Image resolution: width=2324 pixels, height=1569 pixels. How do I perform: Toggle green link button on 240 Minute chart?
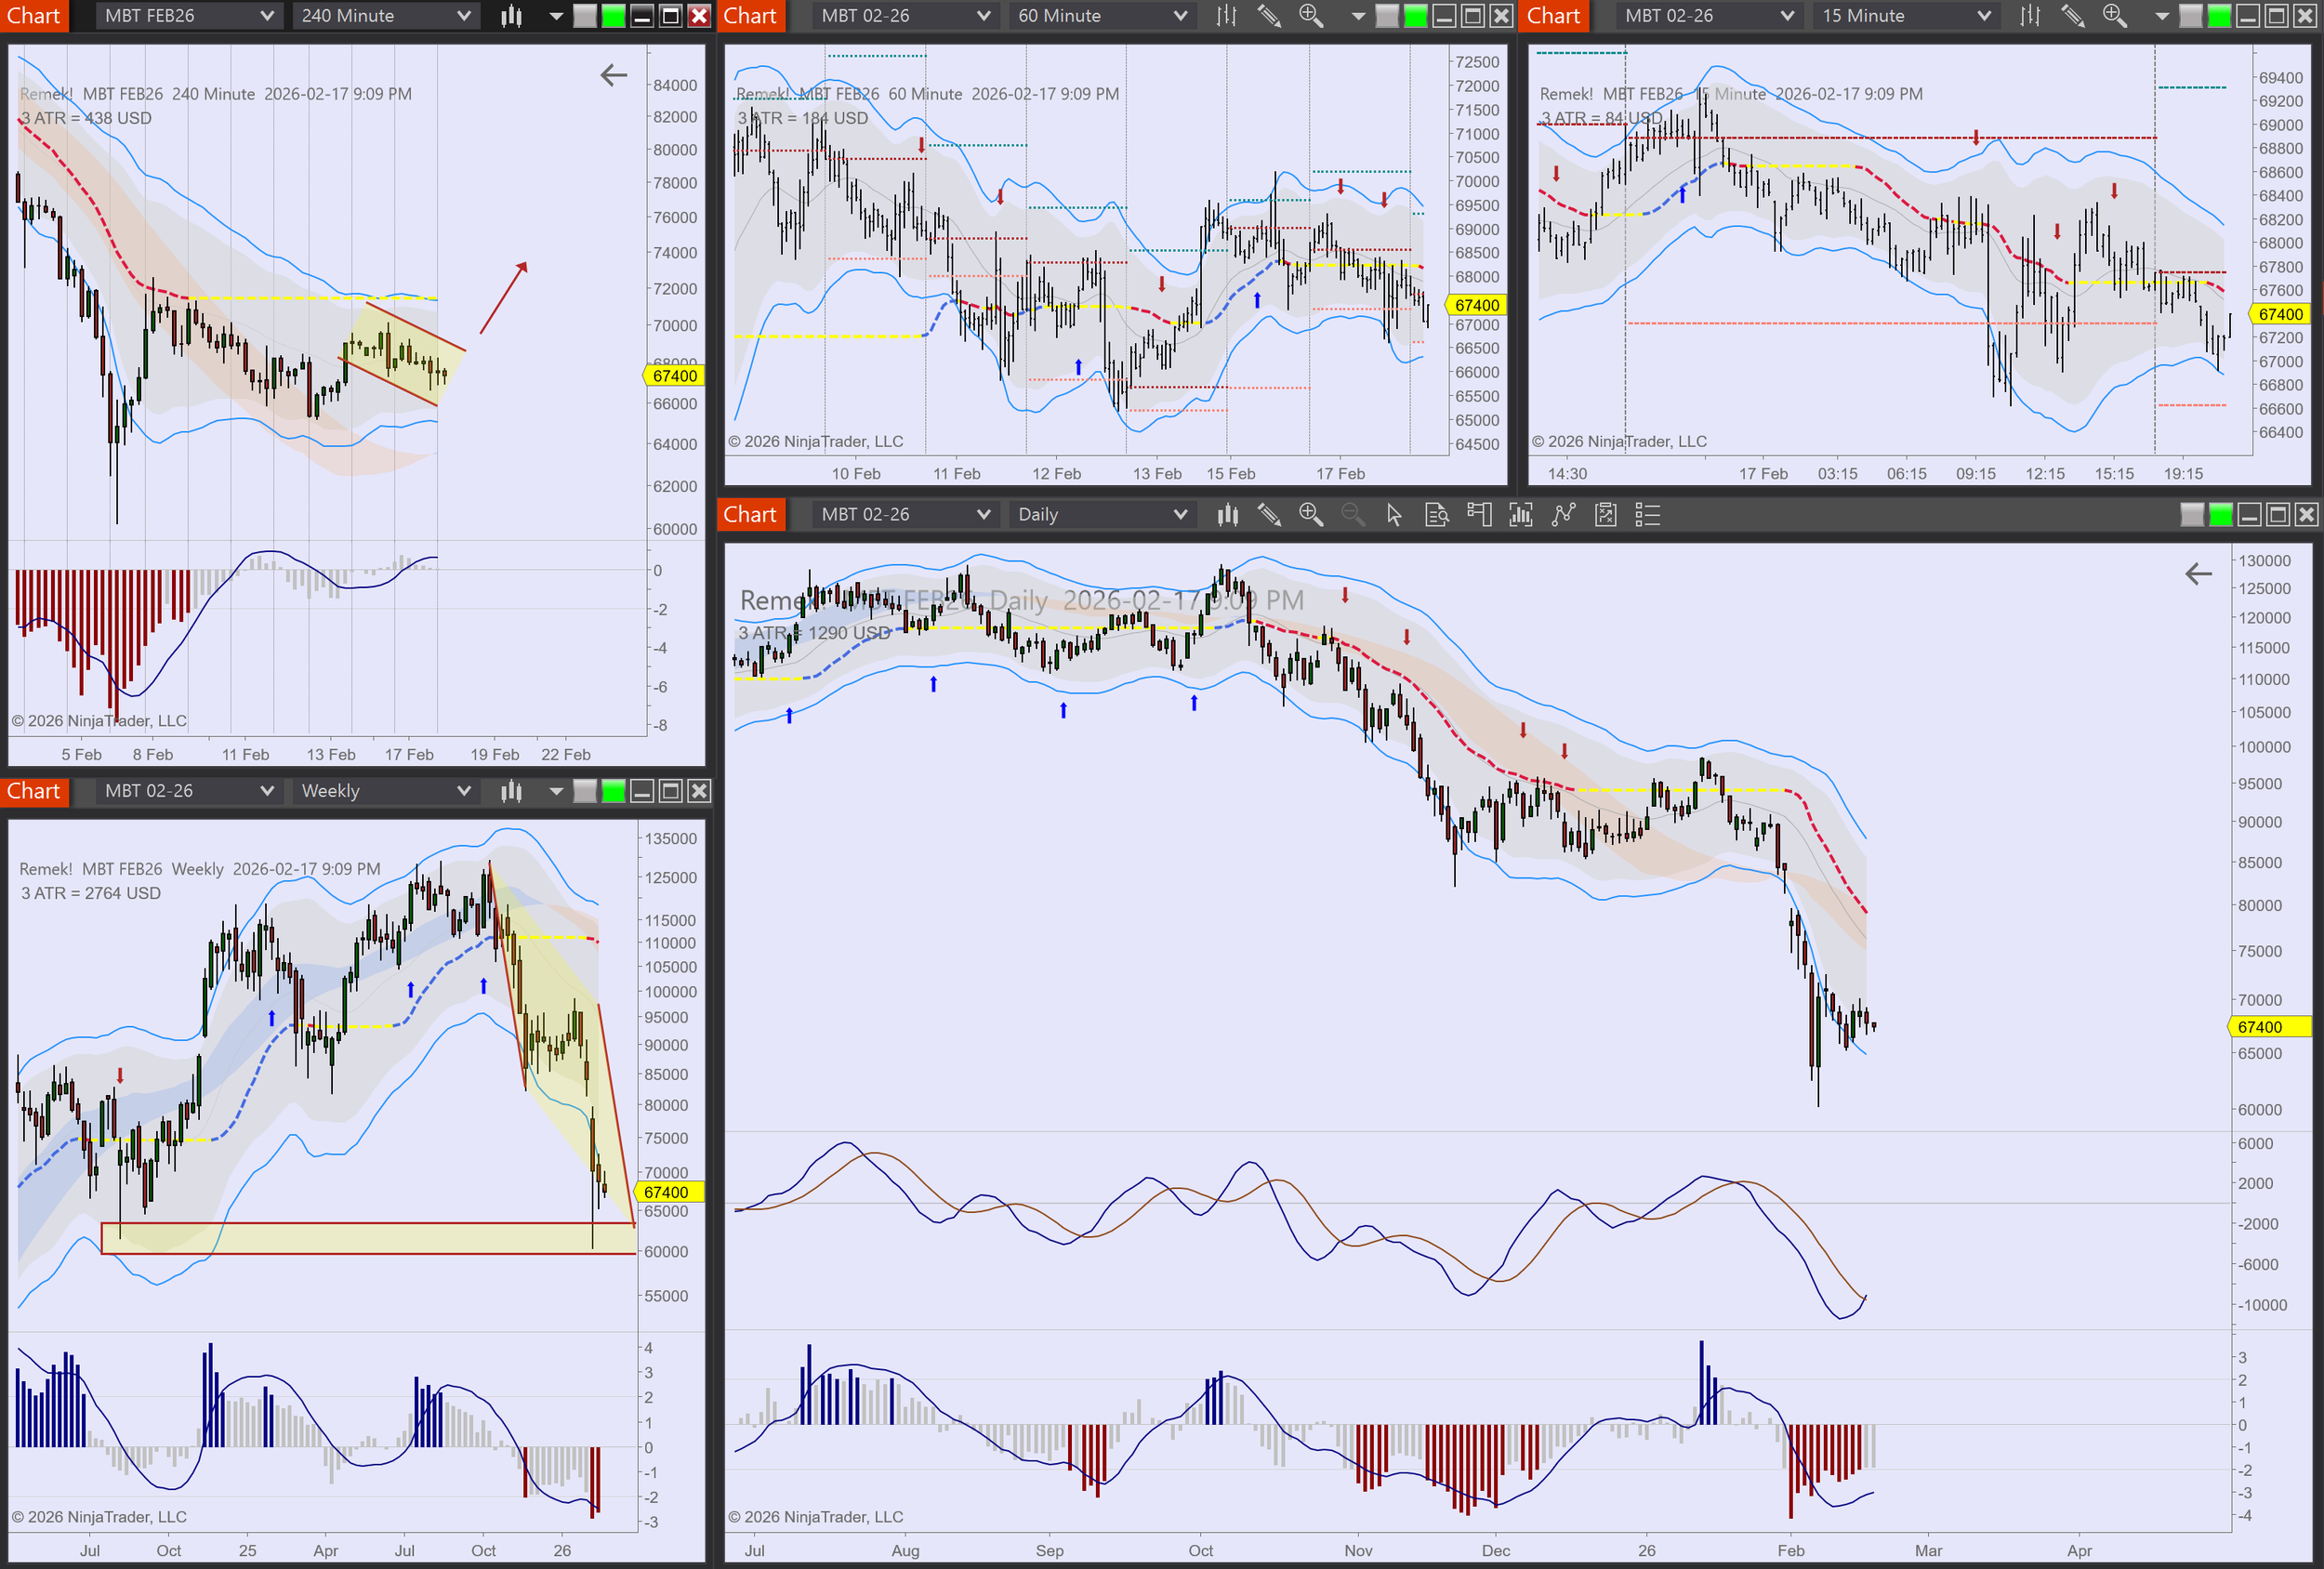tap(613, 16)
